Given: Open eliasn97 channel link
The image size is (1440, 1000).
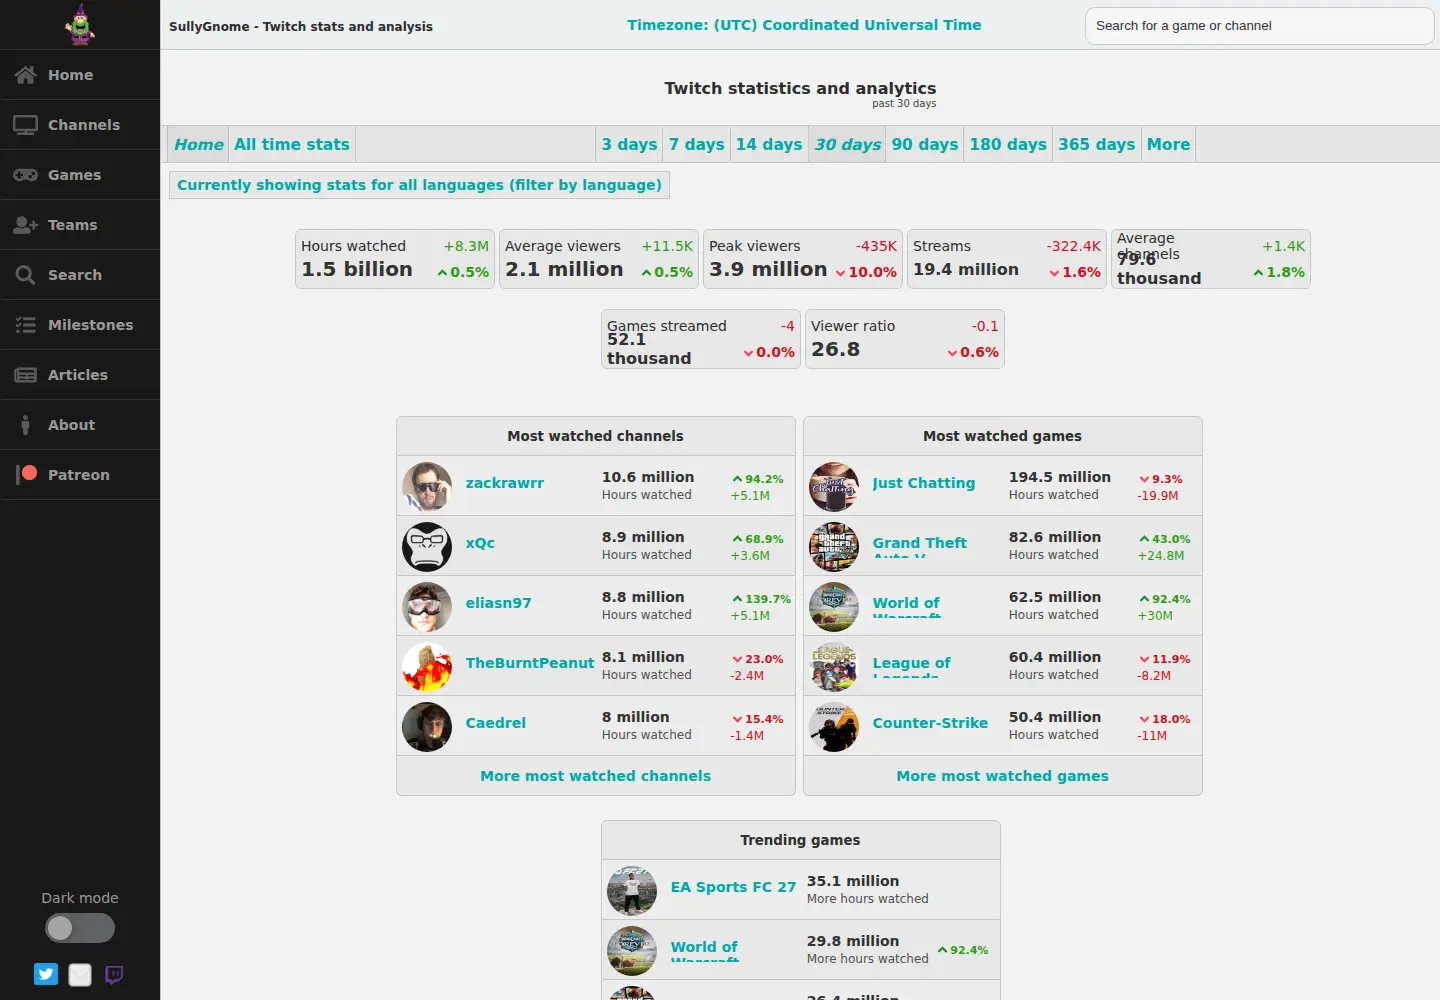Looking at the screenshot, I should pos(498,603).
